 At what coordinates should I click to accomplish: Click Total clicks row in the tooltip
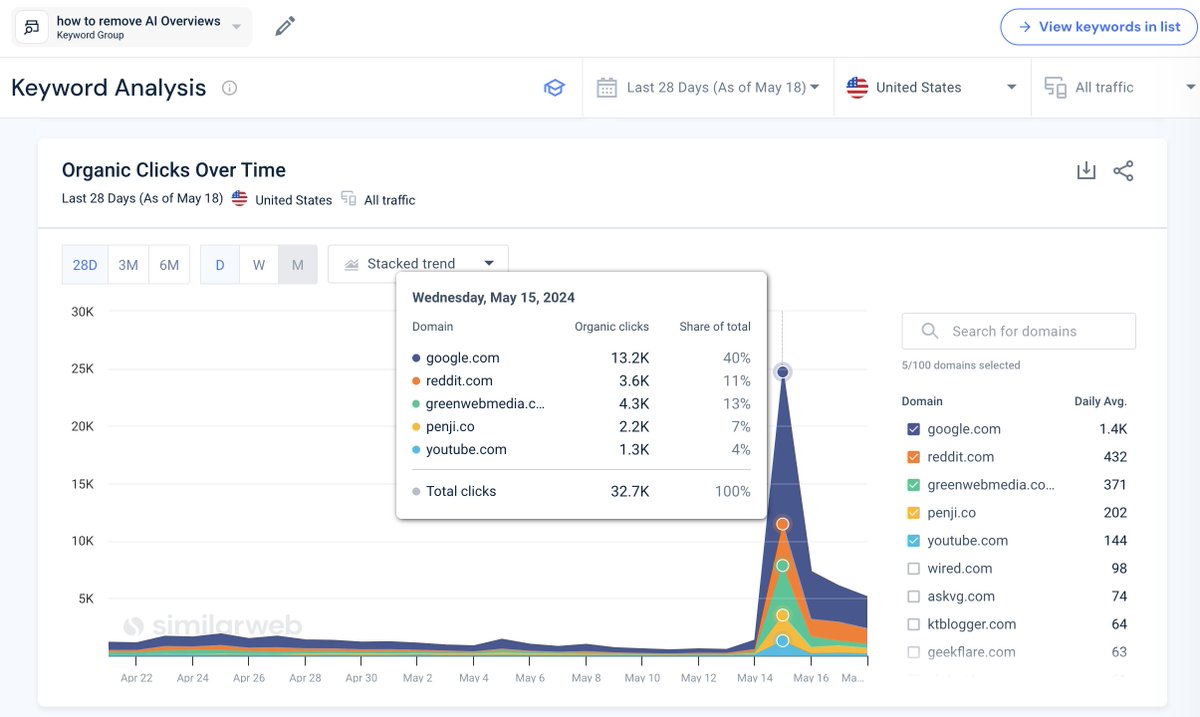(x=581, y=491)
